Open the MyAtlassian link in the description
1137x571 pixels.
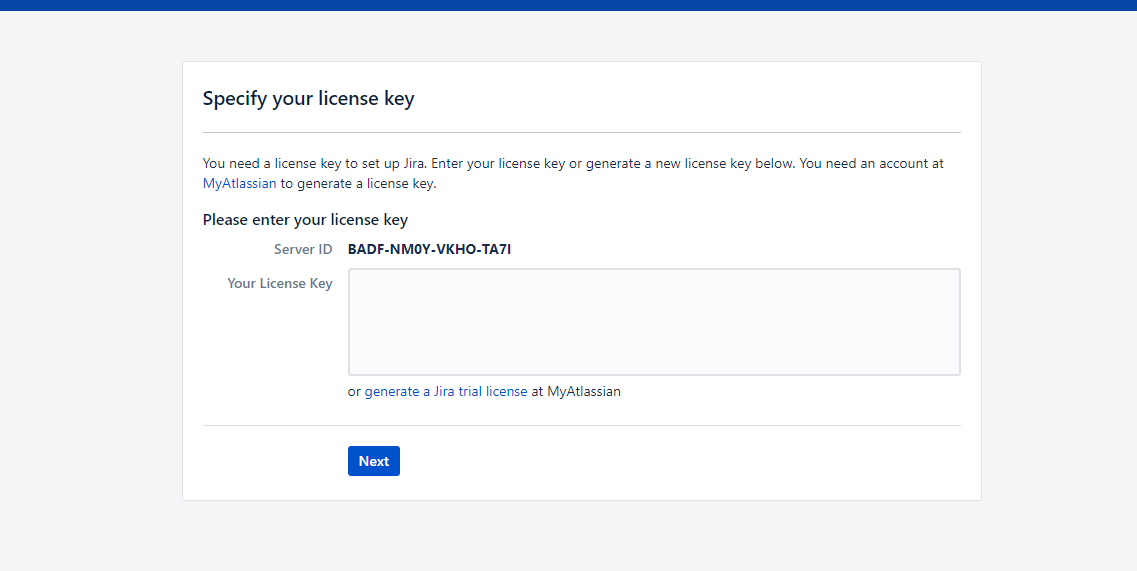239,184
